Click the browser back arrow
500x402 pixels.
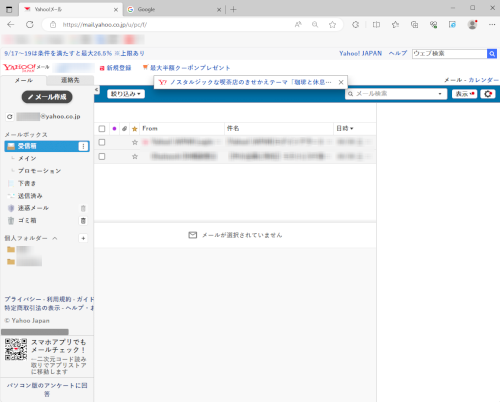point(11,24)
